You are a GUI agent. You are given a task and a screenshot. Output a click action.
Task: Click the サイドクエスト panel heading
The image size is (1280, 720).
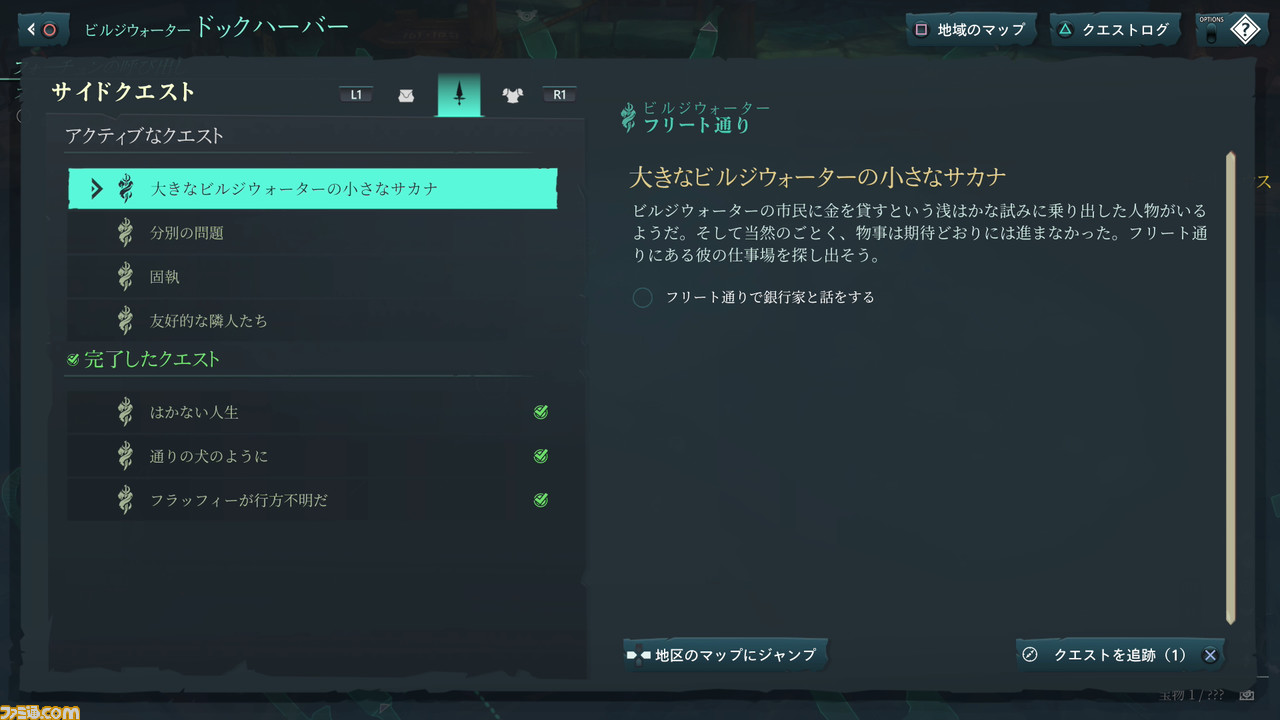(x=124, y=92)
